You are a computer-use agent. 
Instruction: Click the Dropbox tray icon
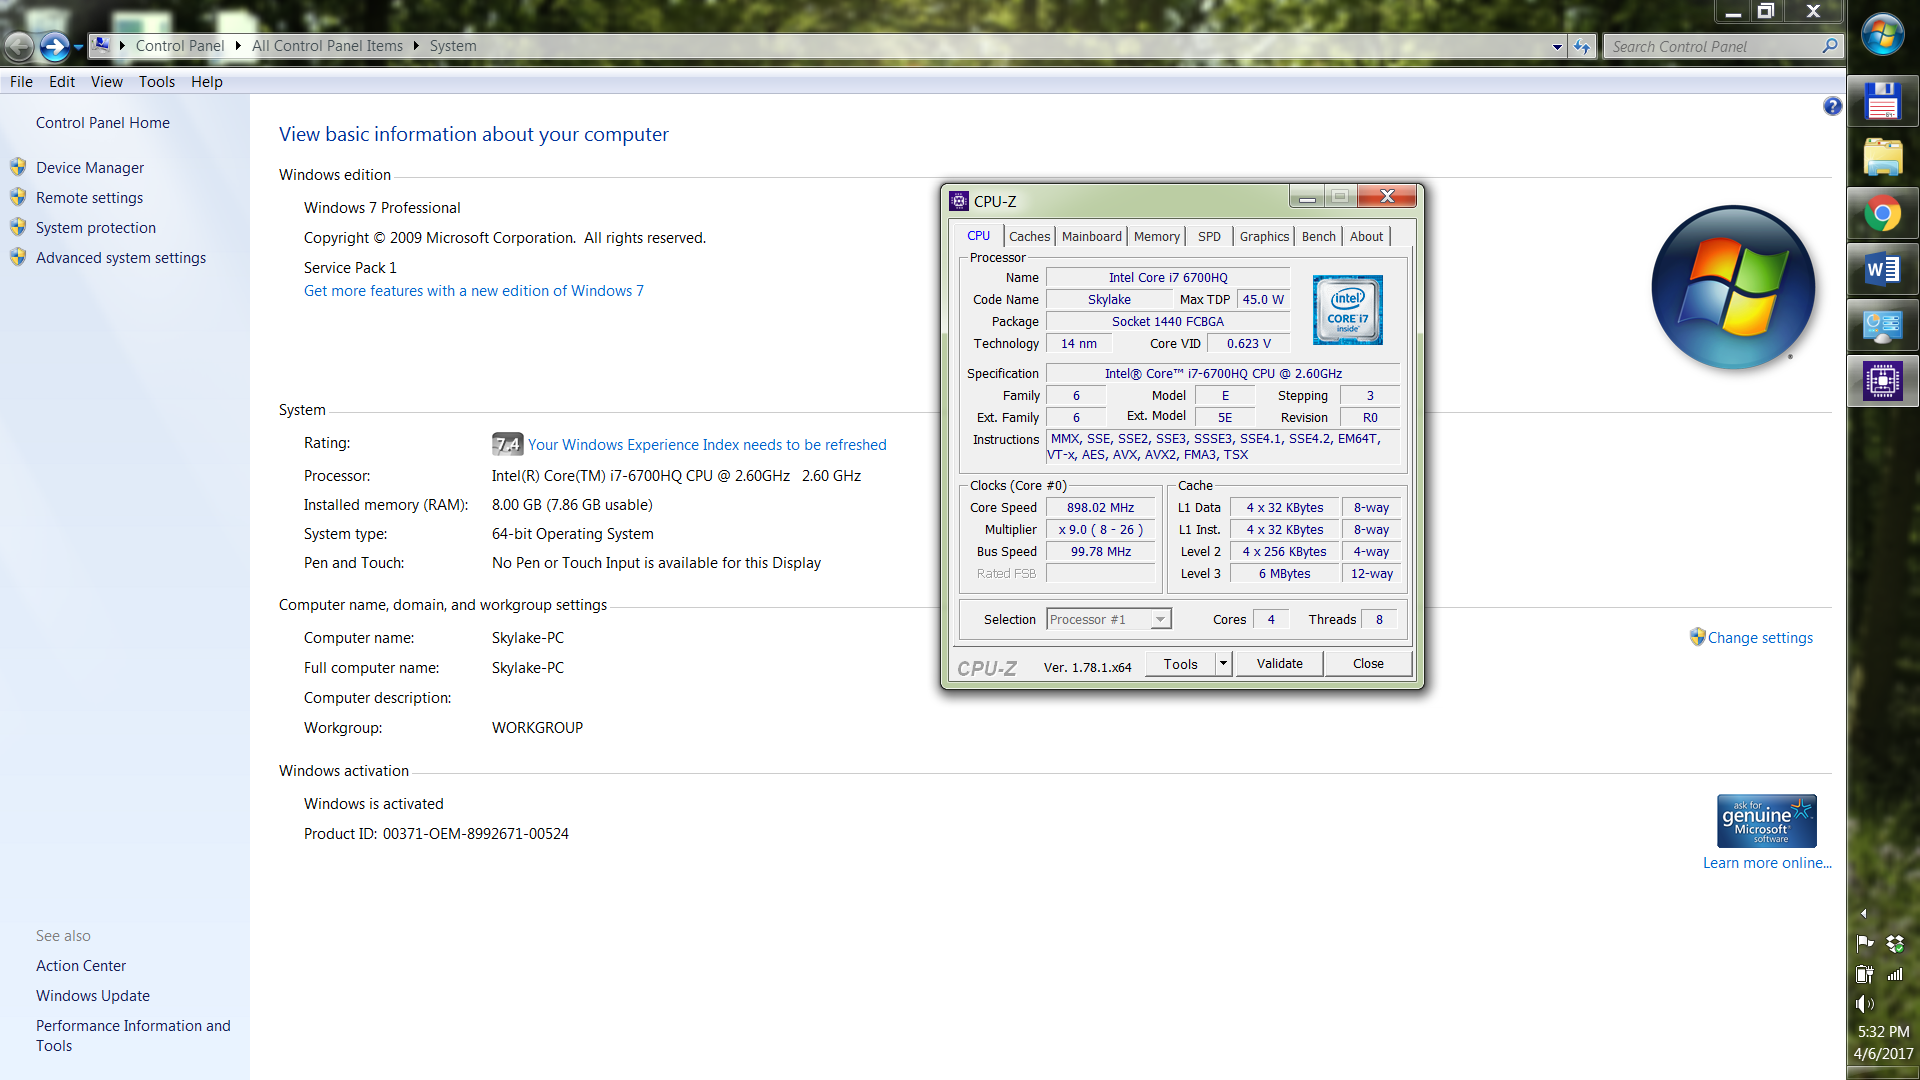(1895, 943)
